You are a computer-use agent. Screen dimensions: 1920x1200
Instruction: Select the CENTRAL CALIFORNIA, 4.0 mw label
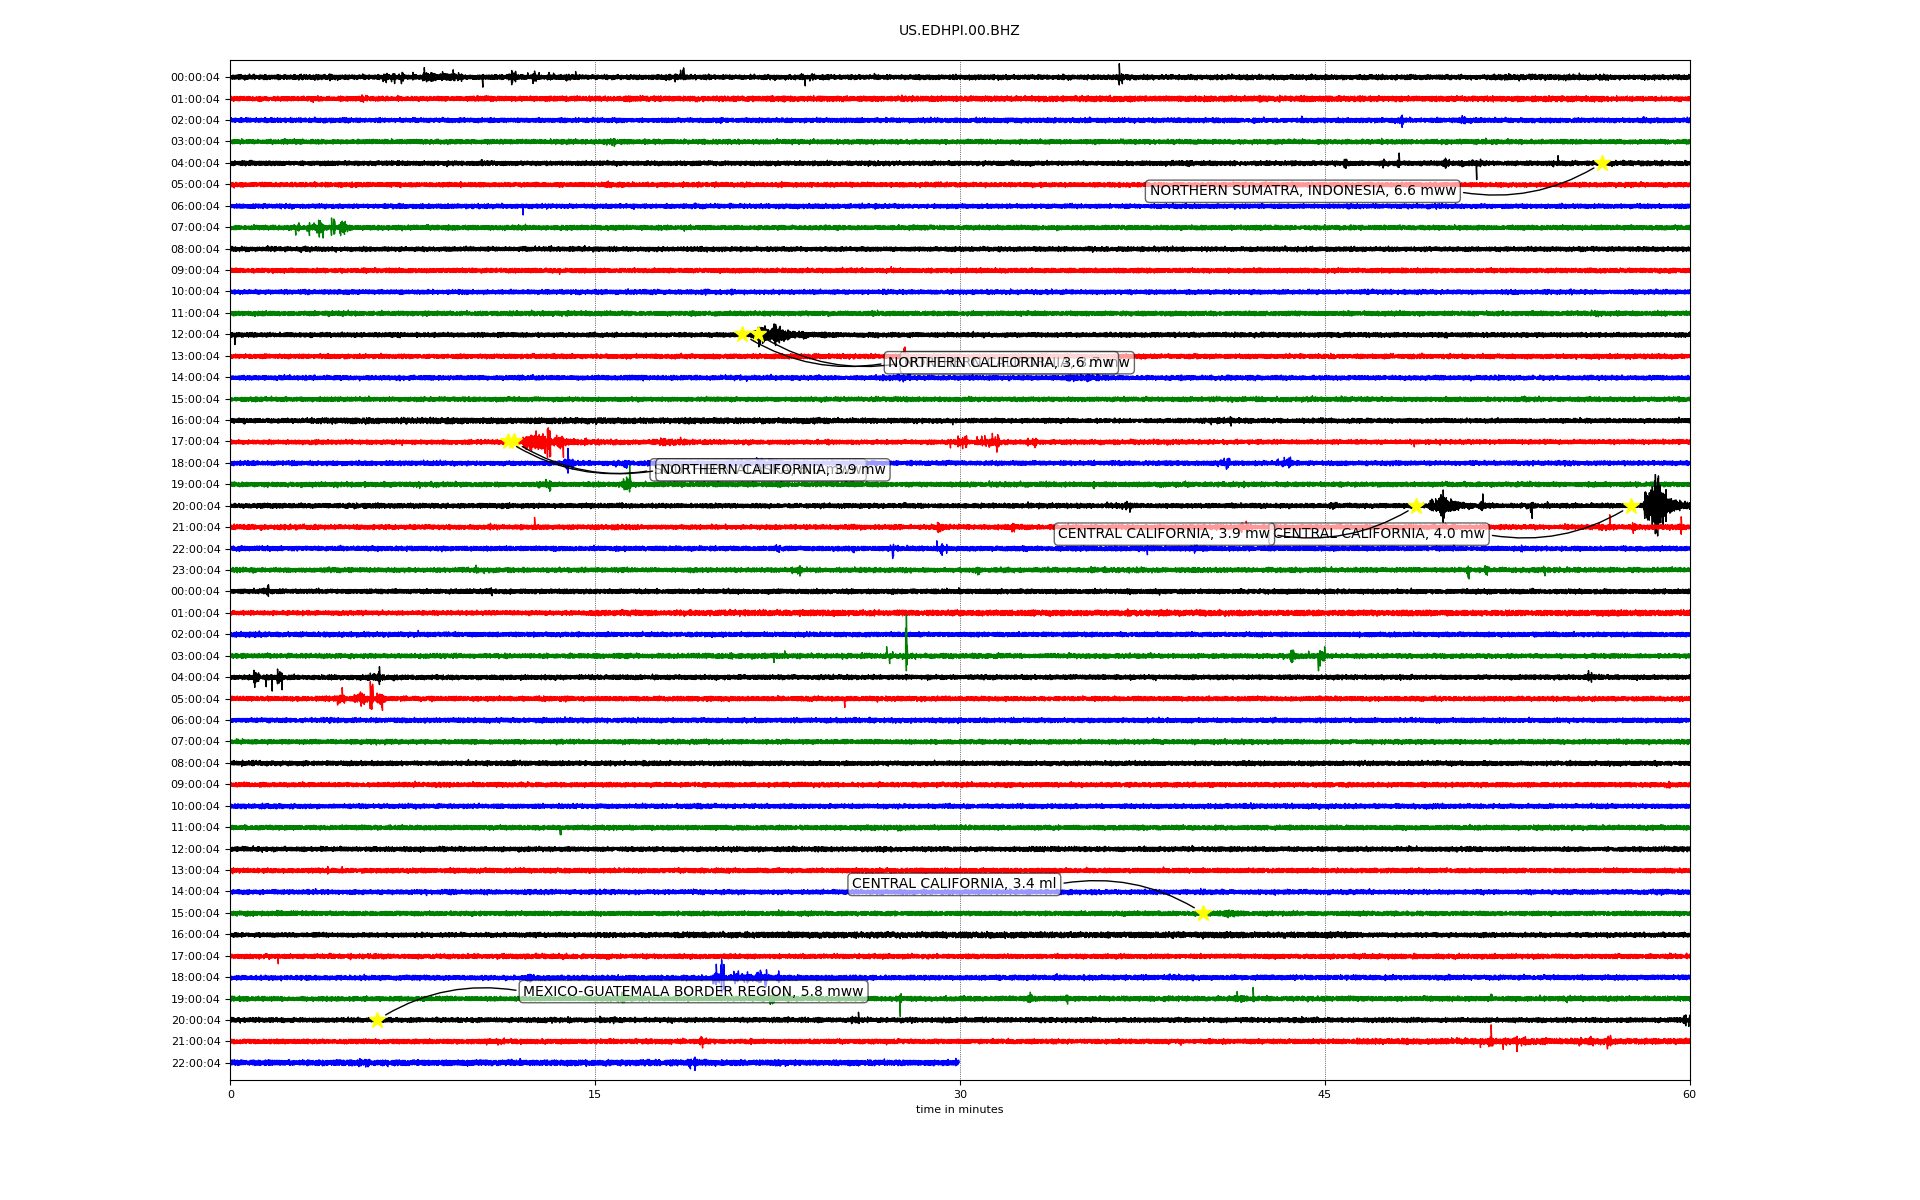point(1382,534)
